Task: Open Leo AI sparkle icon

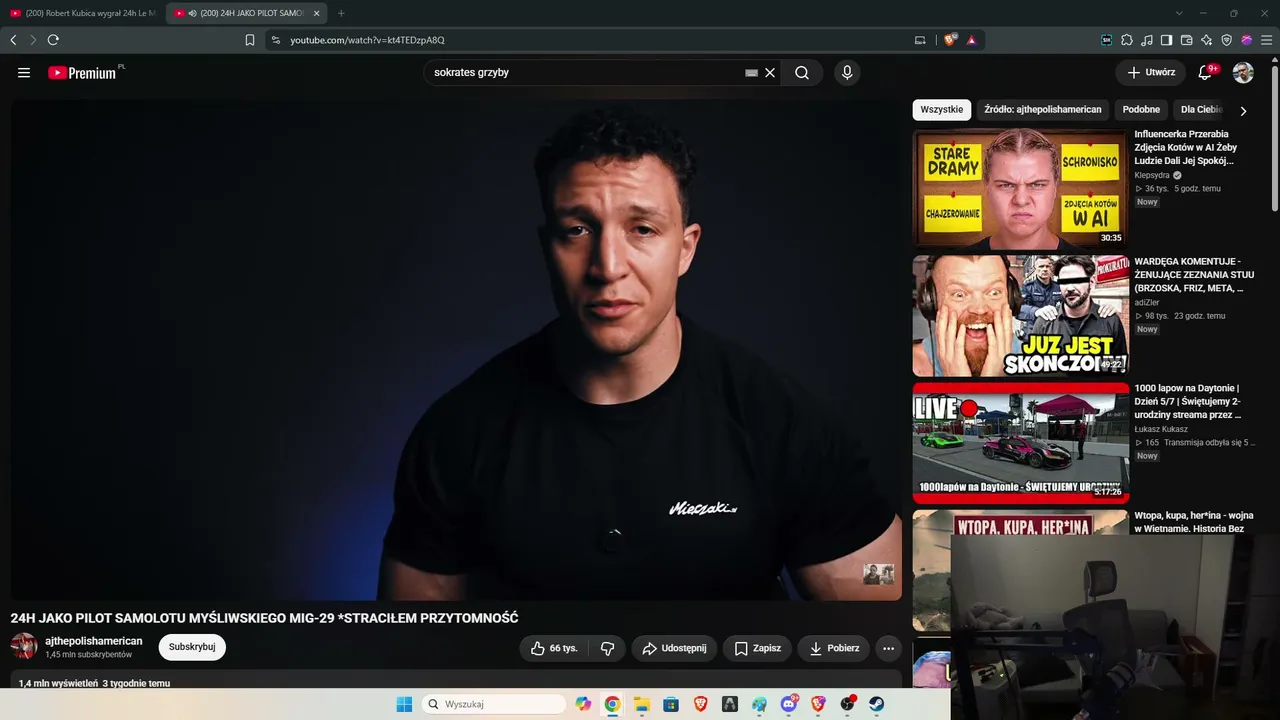Action: pos(1207,40)
